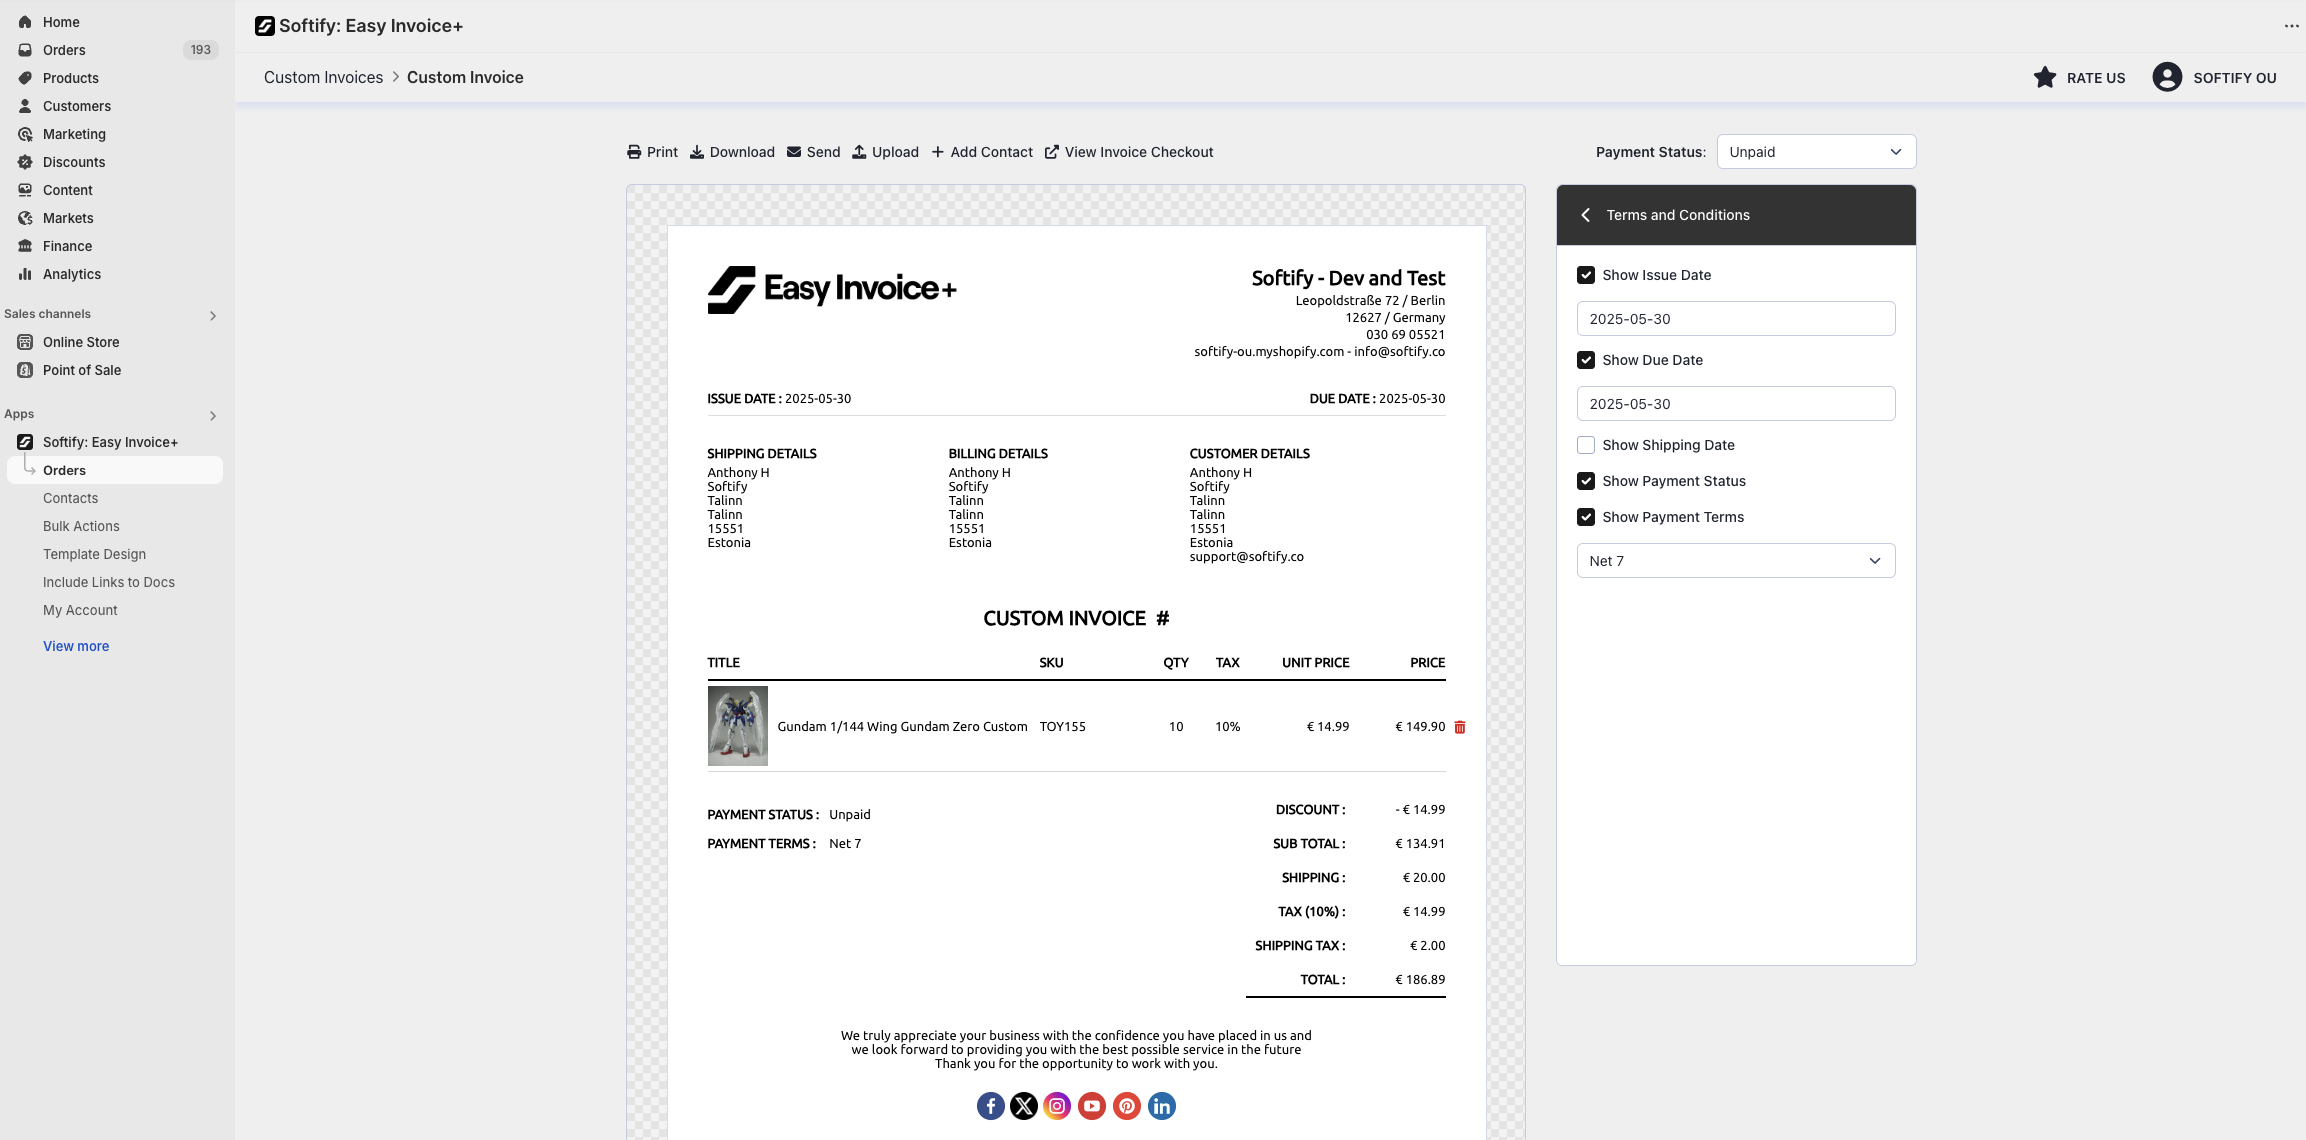2306x1140 pixels.
Task: Open the Payment Status Unpaid dropdown
Action: coord(1816,152)
